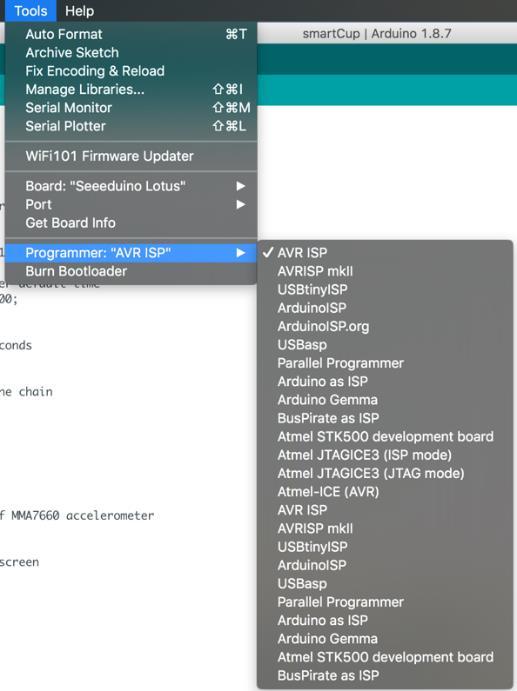The height and width of the screenshot is (691, 517).
Task: Select AVRISP mkII below Atmel-ICE section
Action: [385, 528]
